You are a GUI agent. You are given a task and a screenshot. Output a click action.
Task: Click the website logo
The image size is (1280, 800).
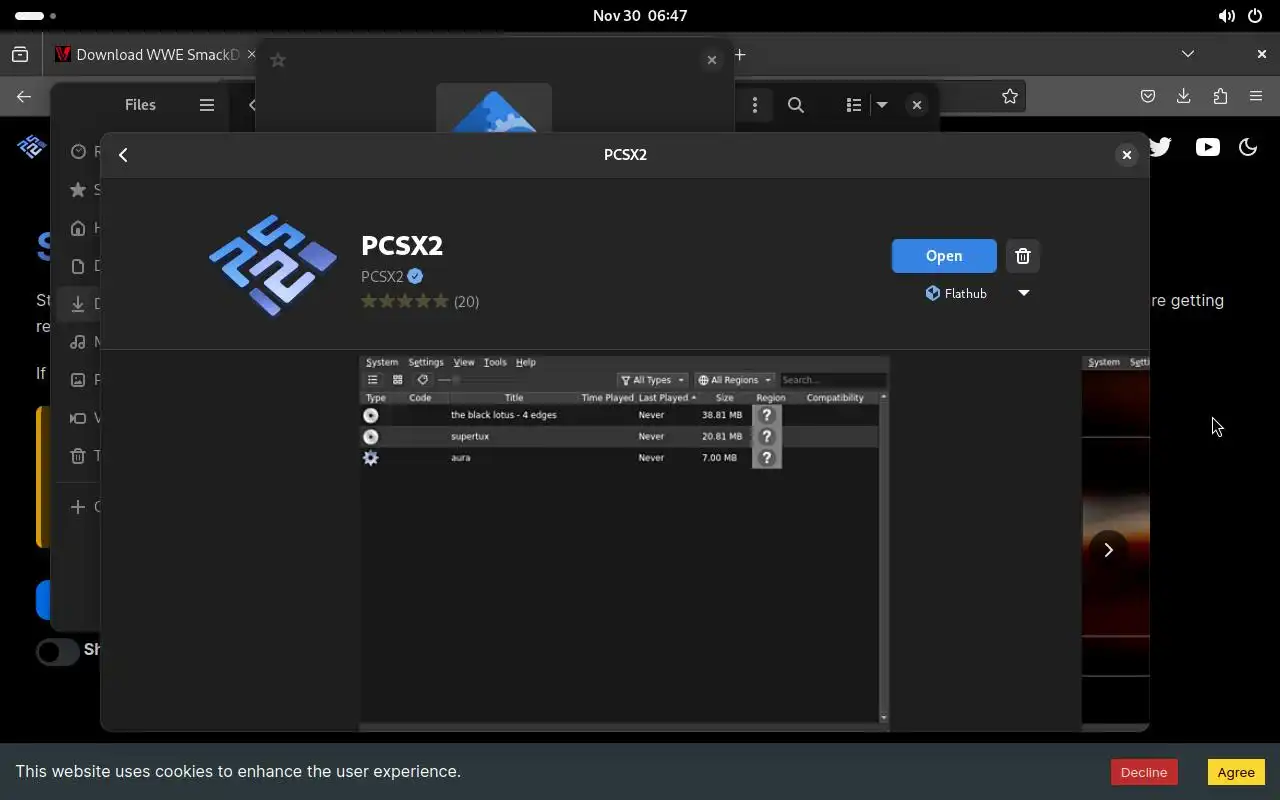(x=31, y=147)
